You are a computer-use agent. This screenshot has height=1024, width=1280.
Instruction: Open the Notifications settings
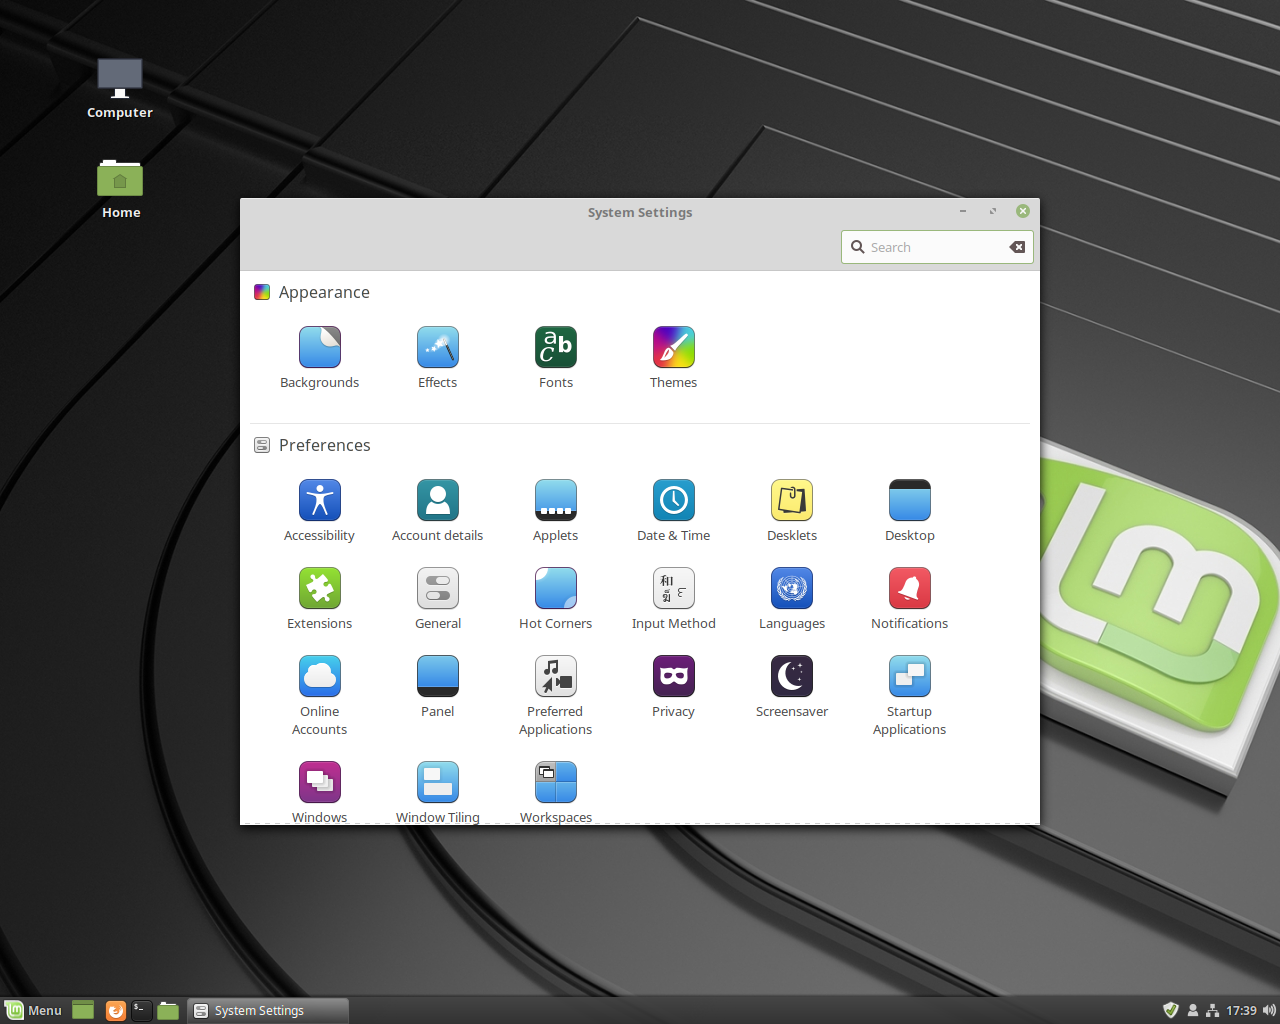(x=910, y=599)
